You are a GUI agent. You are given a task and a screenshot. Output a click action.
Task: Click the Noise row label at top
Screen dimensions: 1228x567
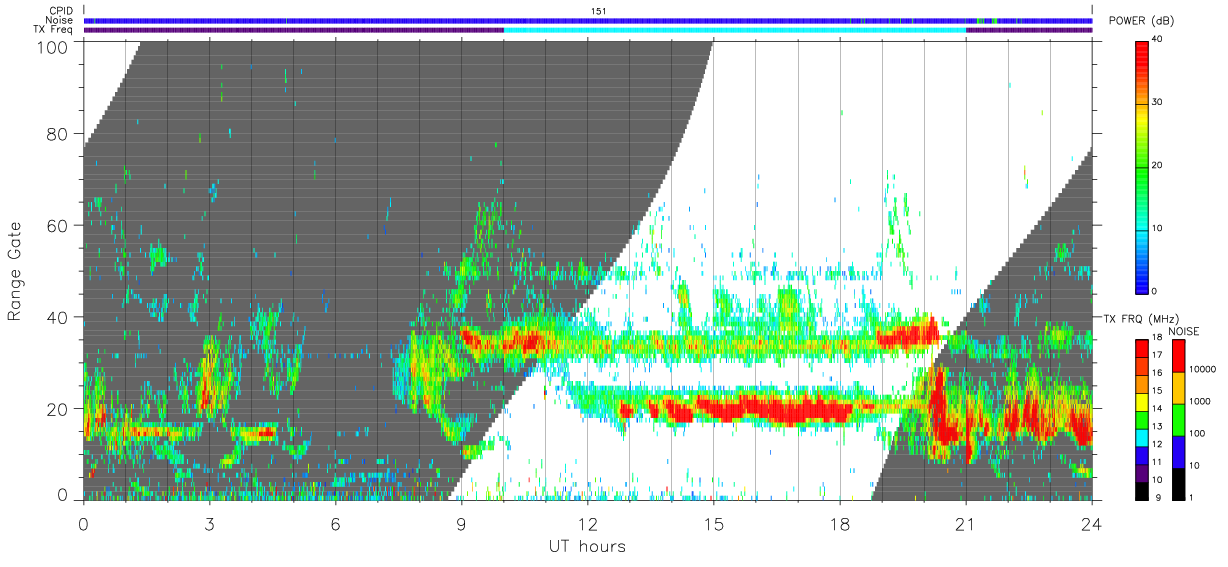[60, 20]
